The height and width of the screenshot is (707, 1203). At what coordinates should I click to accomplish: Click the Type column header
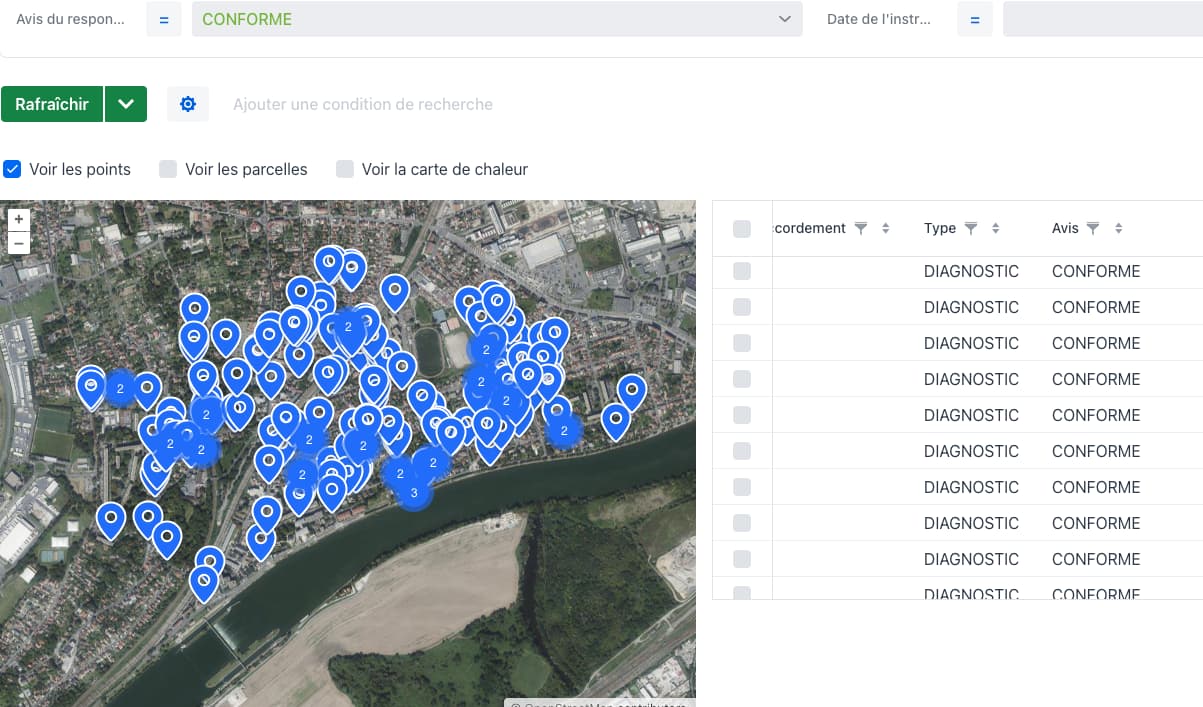coord(939,229)
